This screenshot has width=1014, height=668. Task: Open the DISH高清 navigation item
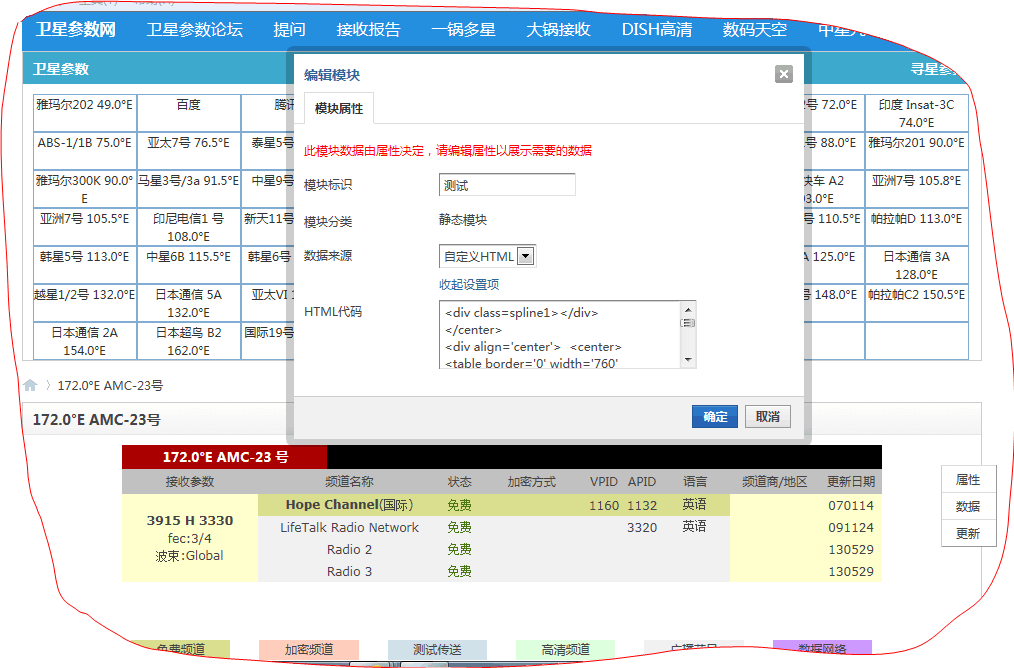pyautogui.click(x=656, y=30)
